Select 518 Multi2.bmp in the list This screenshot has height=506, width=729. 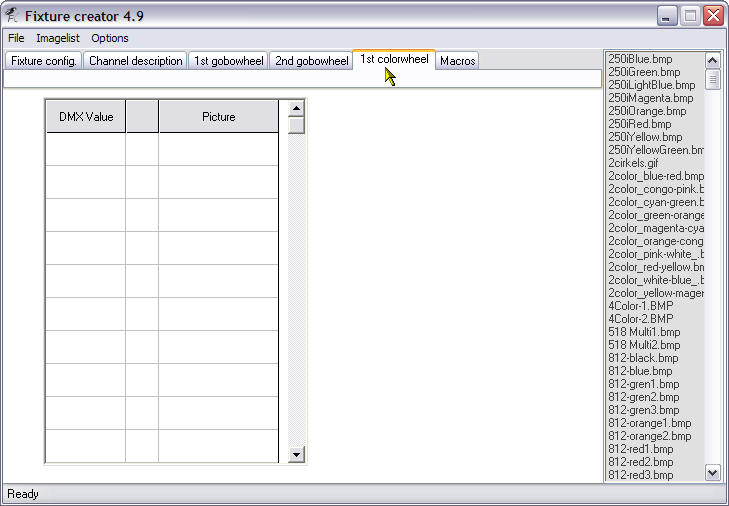click(644, 345)
